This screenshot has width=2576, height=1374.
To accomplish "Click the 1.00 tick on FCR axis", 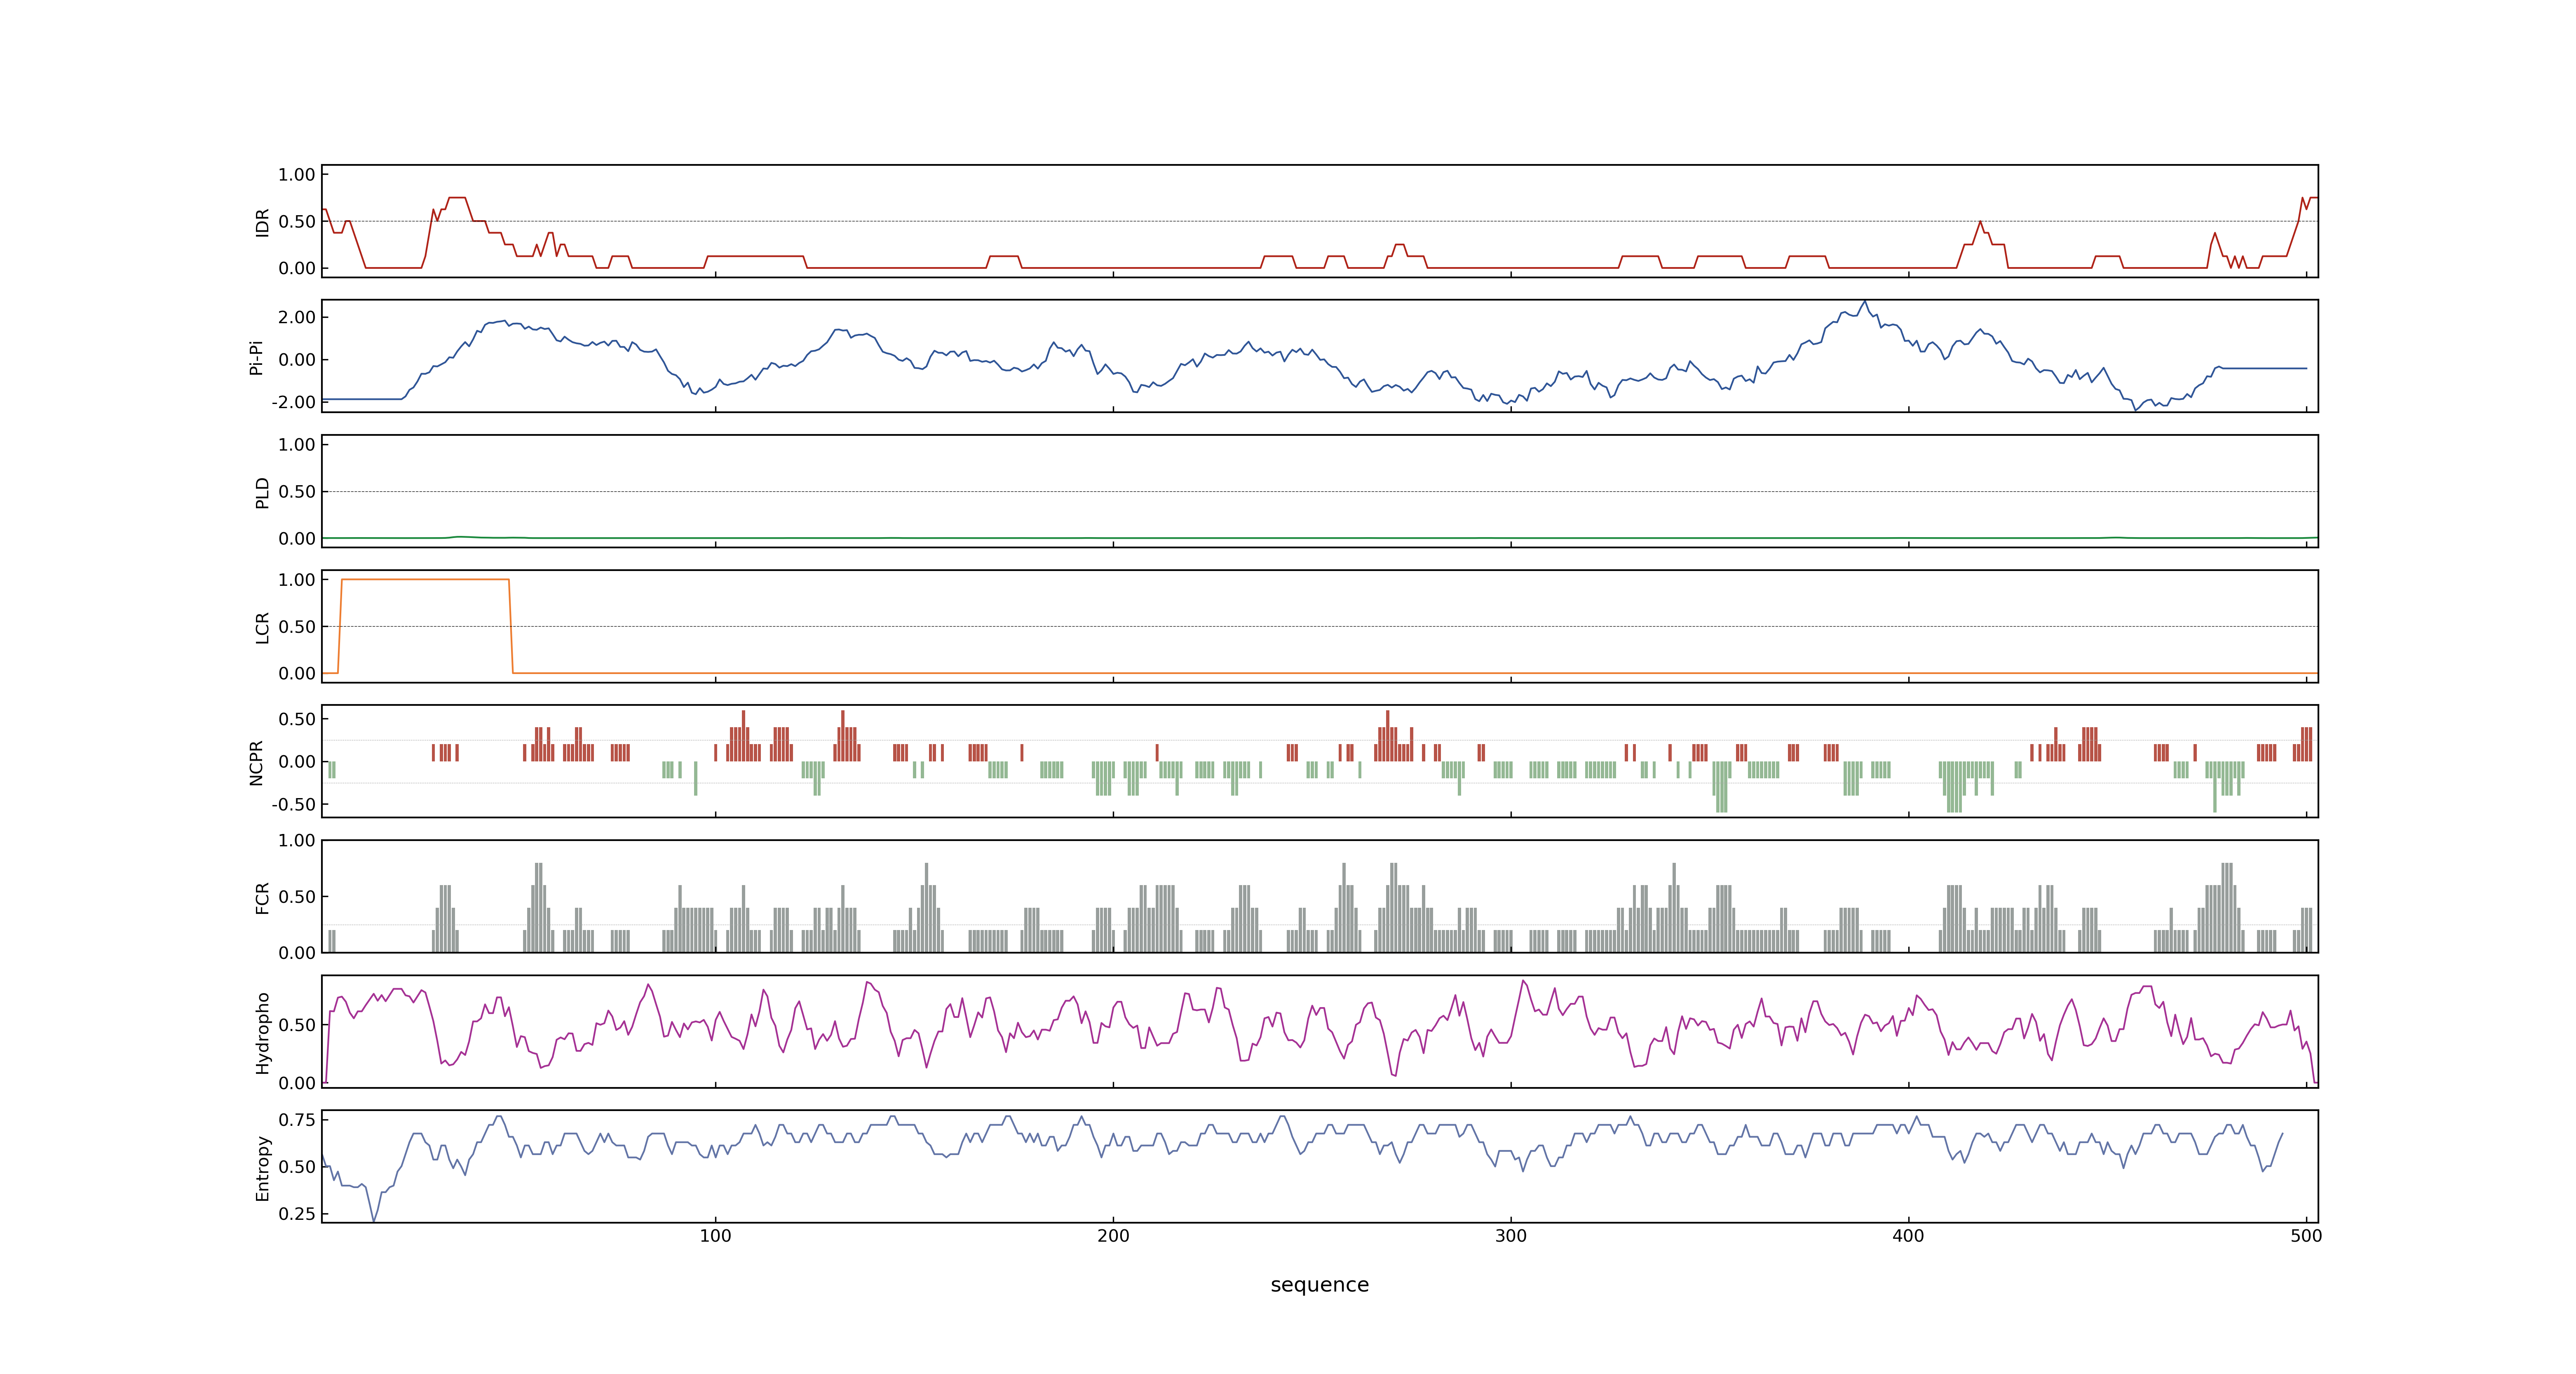I will coord(297,840).
